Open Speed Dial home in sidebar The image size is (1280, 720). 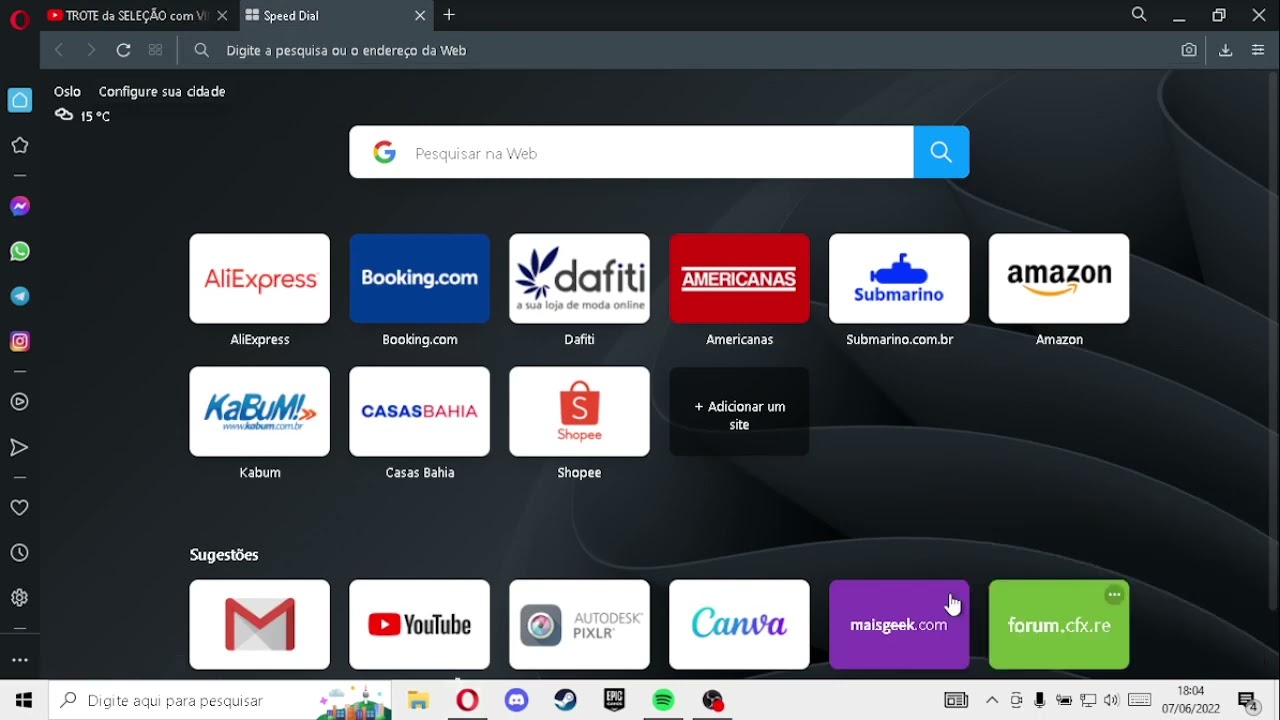point(19,100)
